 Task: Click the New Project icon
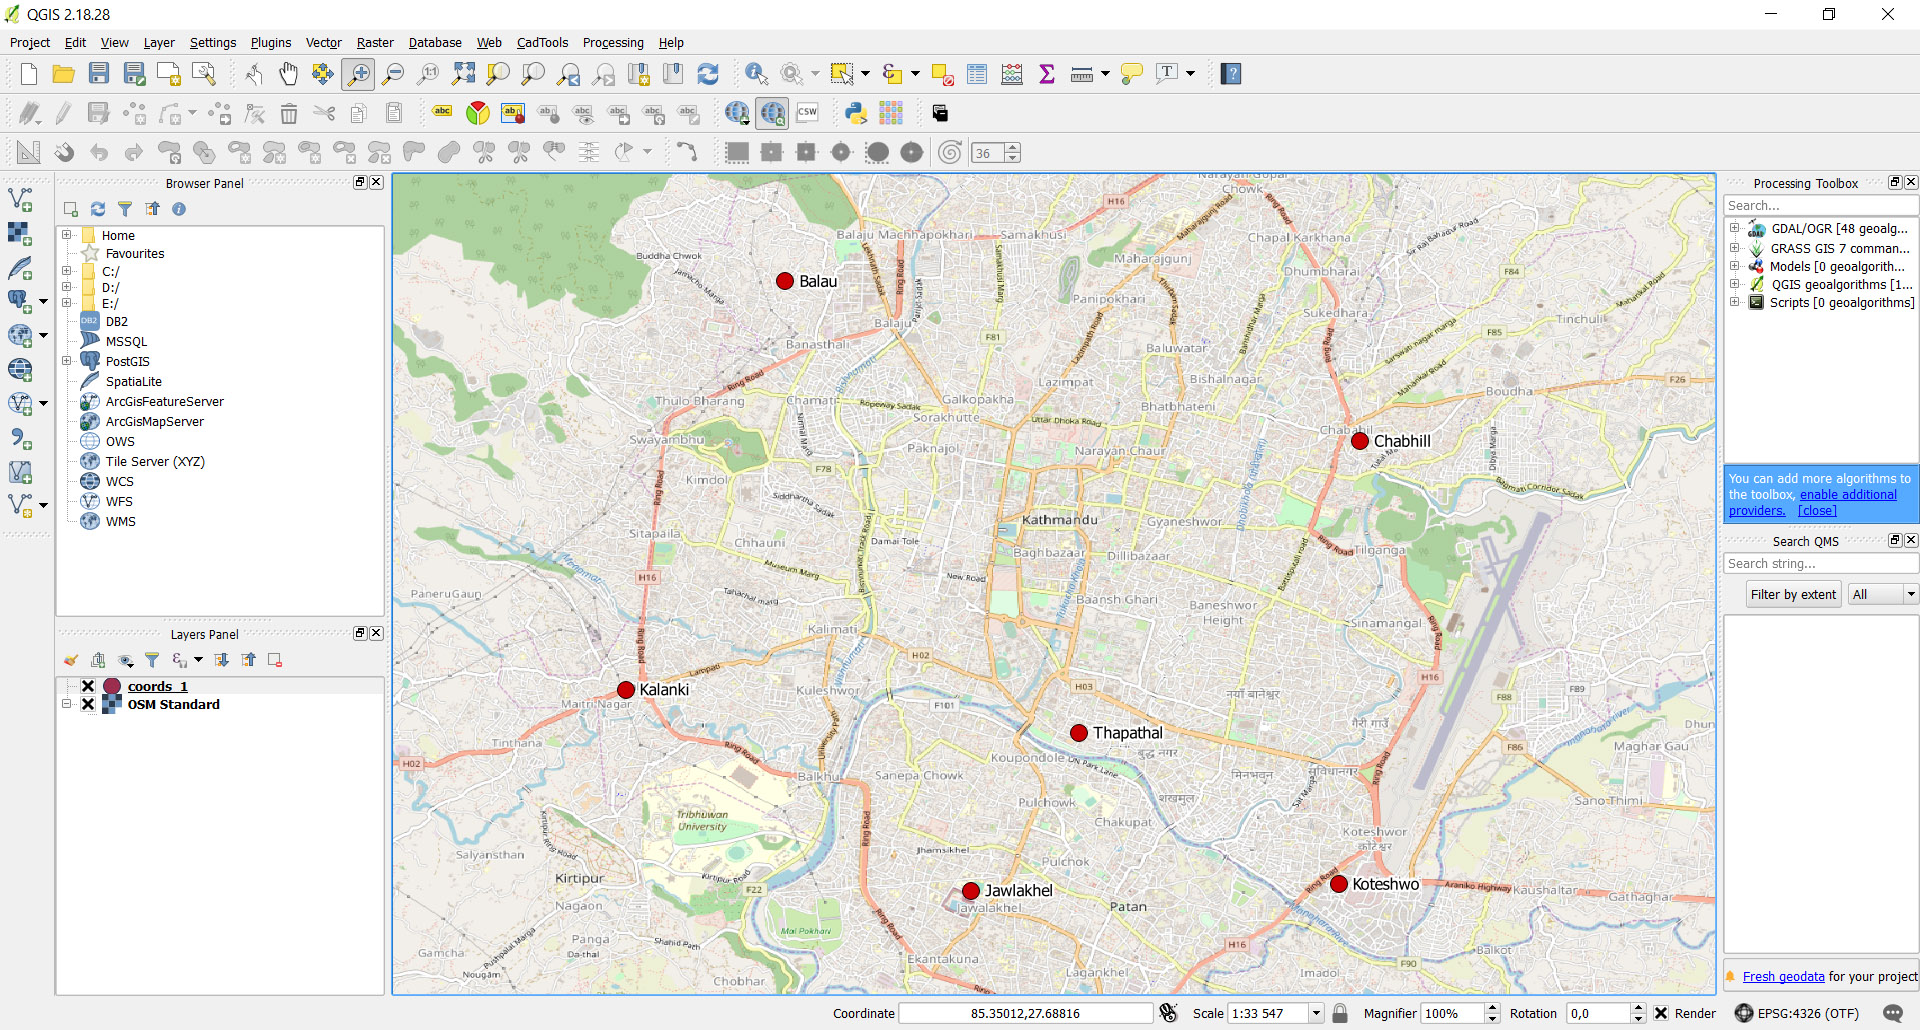[x=29, y=74]
